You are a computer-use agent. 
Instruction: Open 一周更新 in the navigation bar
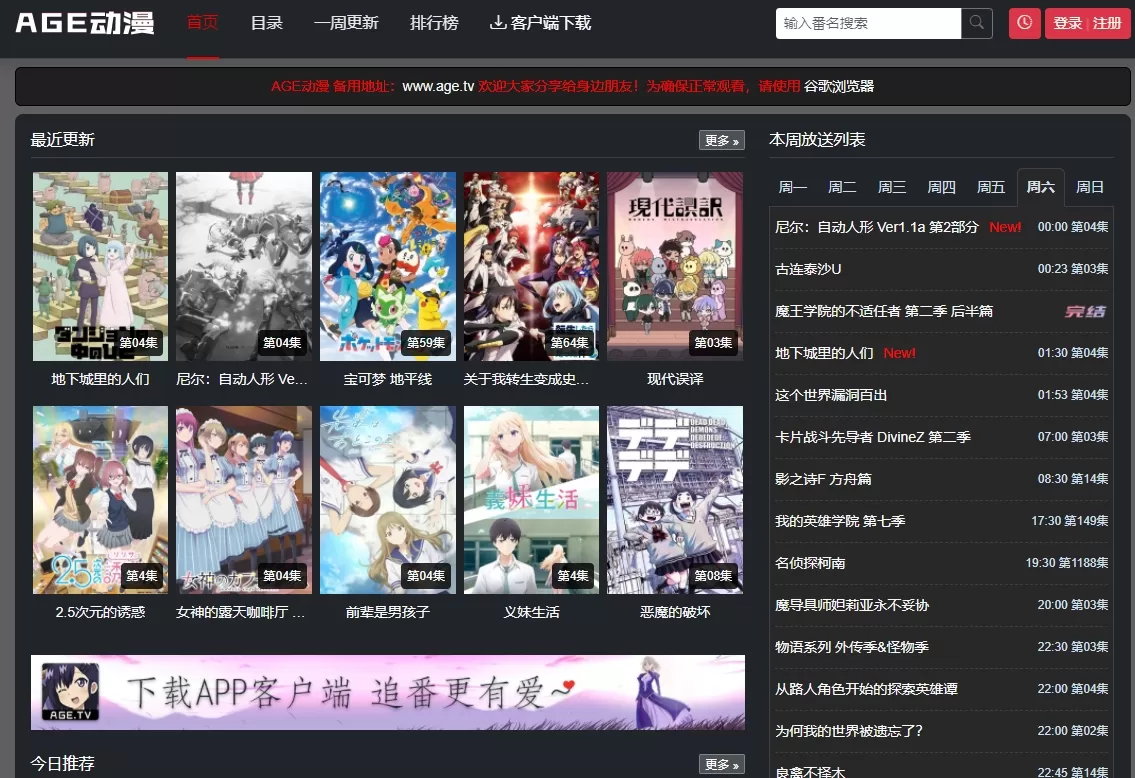[x=346, y=23]
